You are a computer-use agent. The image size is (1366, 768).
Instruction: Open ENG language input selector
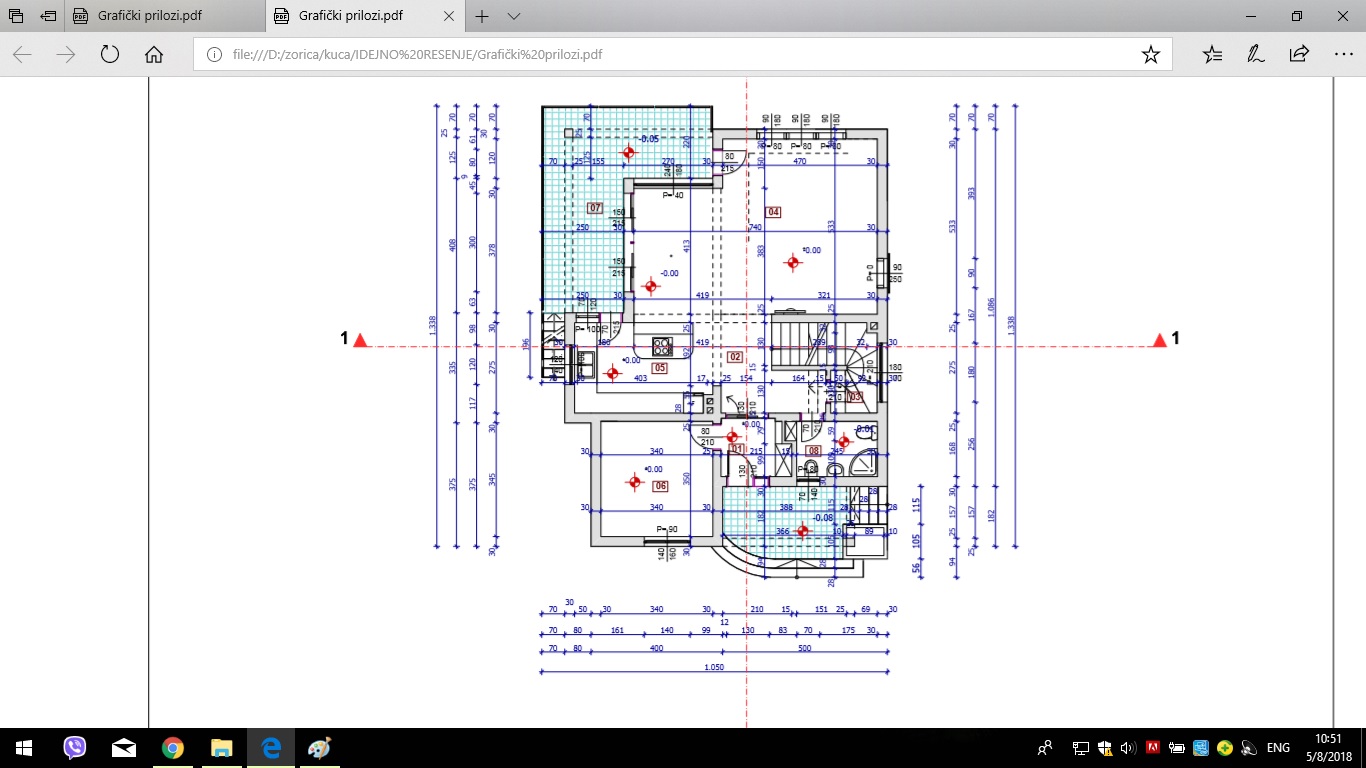pos(1278,748)
